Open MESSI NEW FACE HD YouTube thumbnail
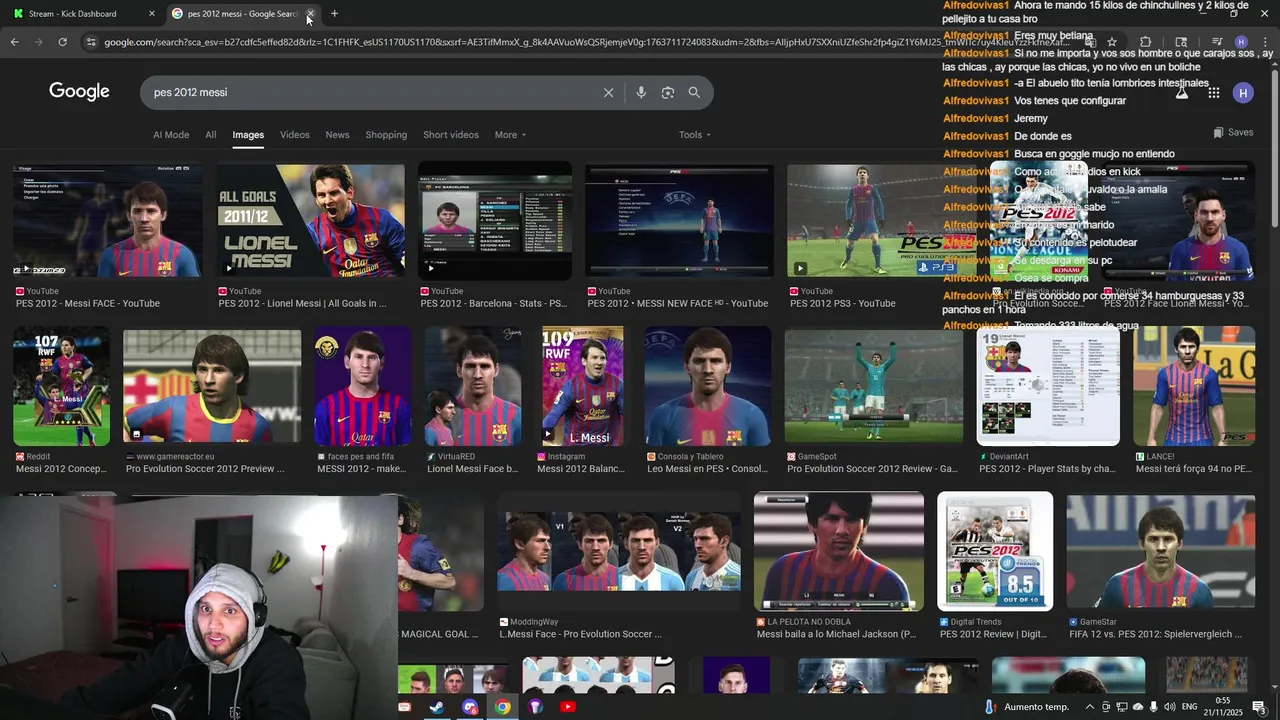Image resolution: width=1280 pixels, height=720 pixels. [680, 221]
